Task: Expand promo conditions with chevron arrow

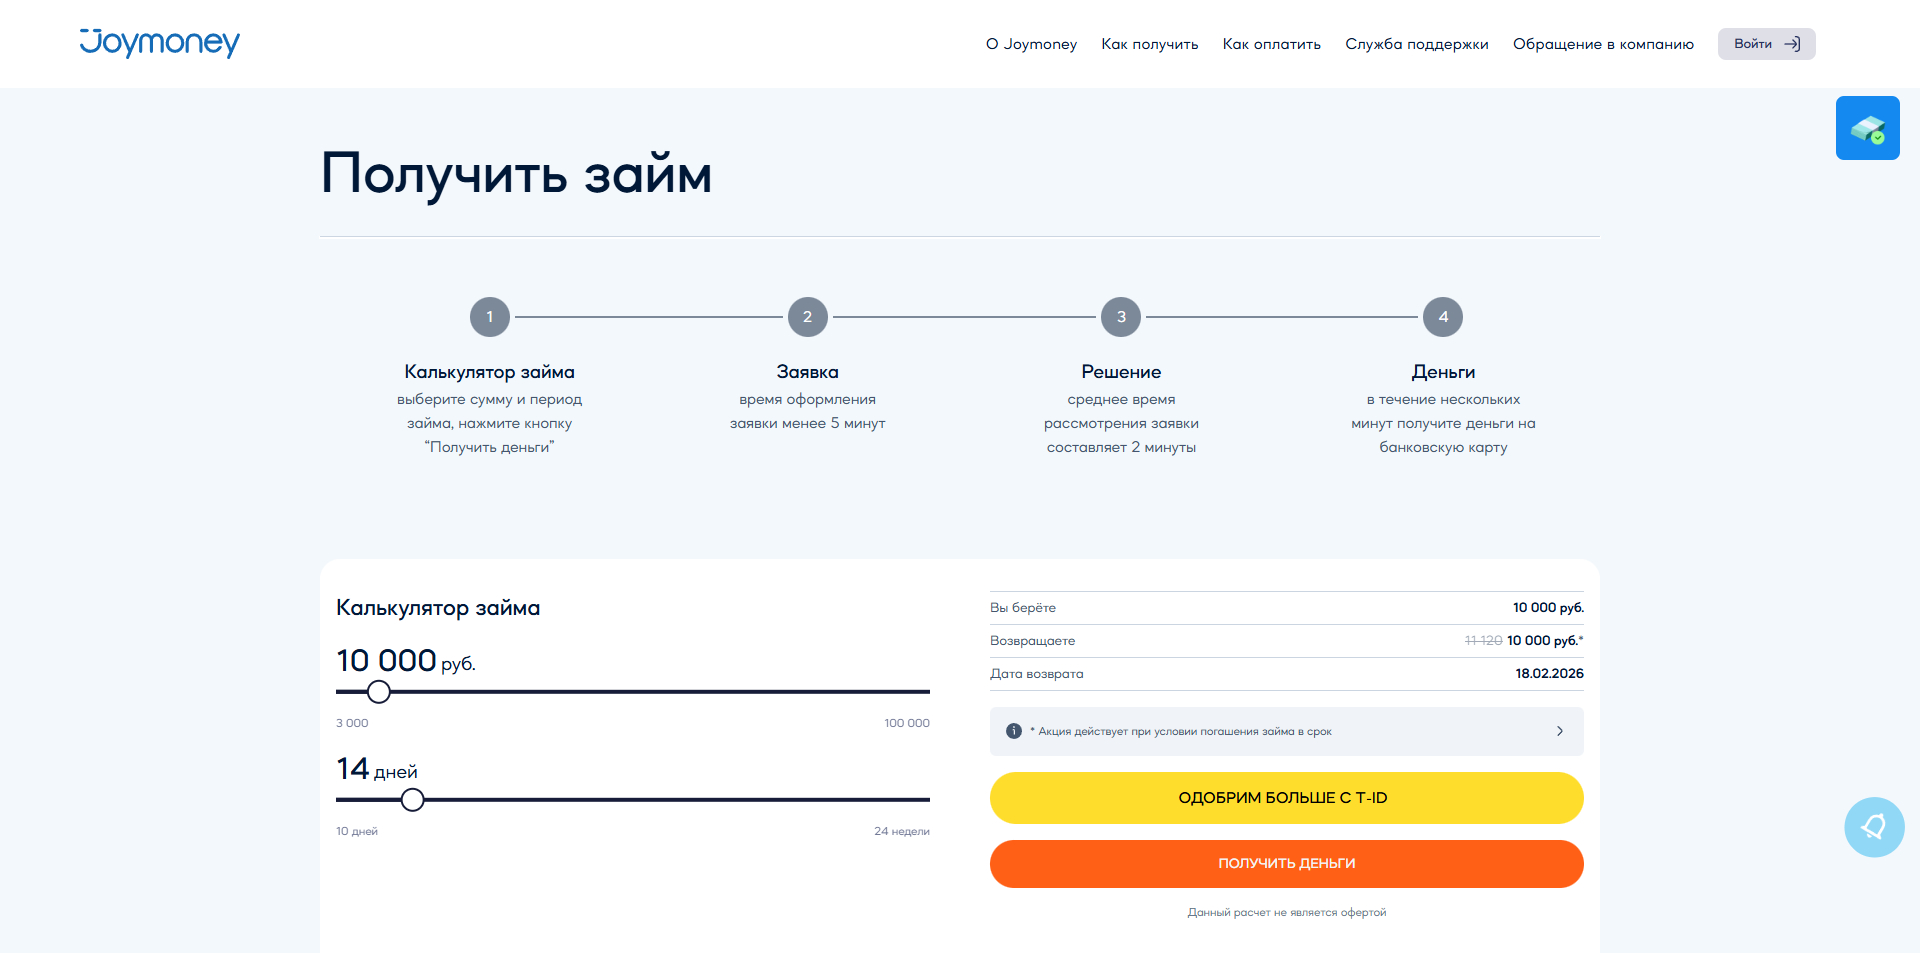Action: tap(1559, 731)
